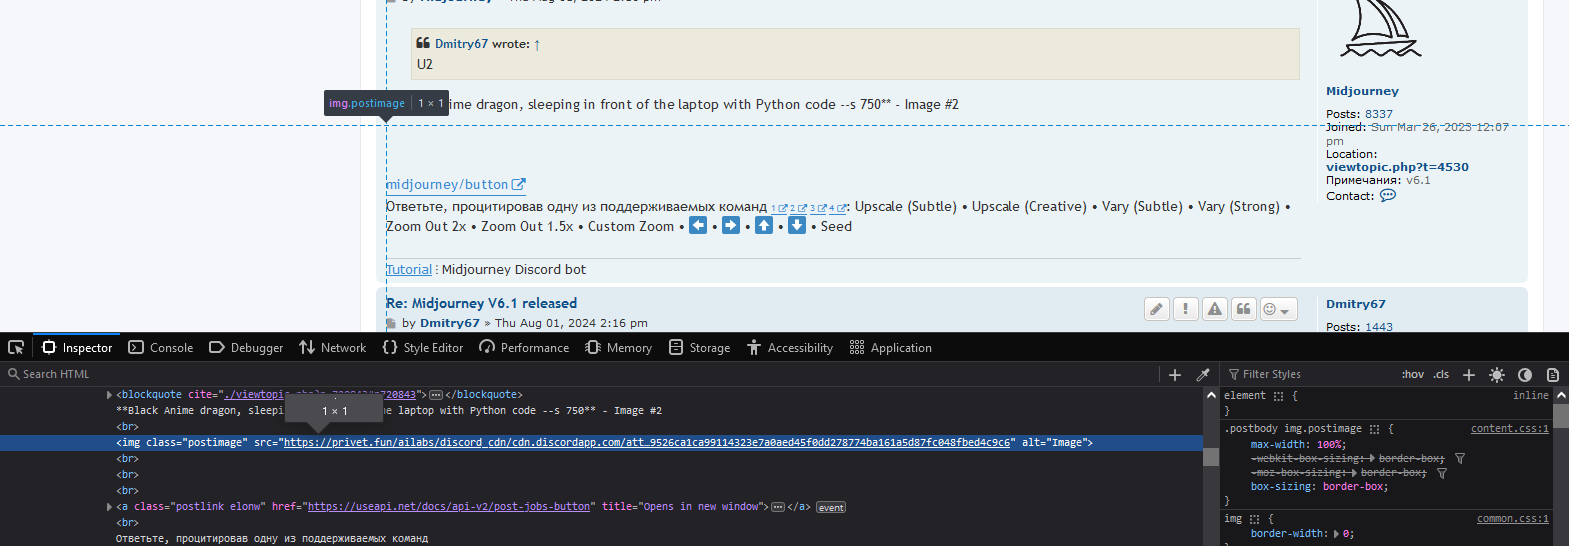
Task: Focus the Filter Styles field
Action: (x=1308, y=374)
